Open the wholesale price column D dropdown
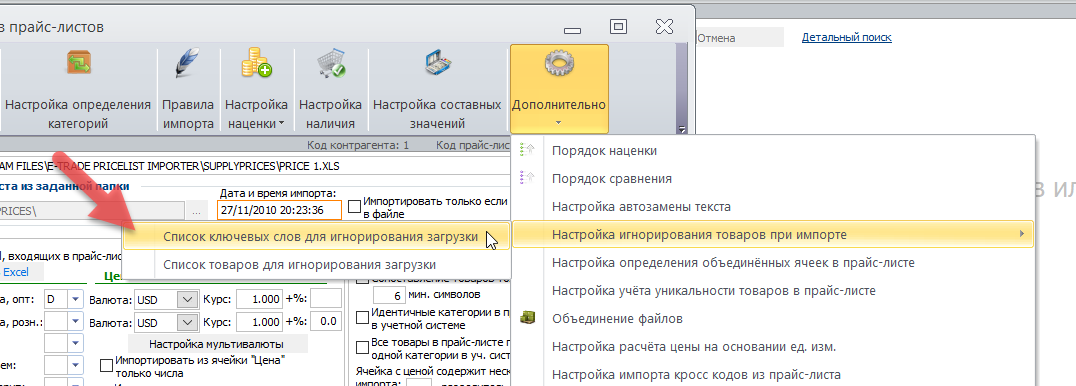This screenshot has height=386, width=1076. [75, 299]
